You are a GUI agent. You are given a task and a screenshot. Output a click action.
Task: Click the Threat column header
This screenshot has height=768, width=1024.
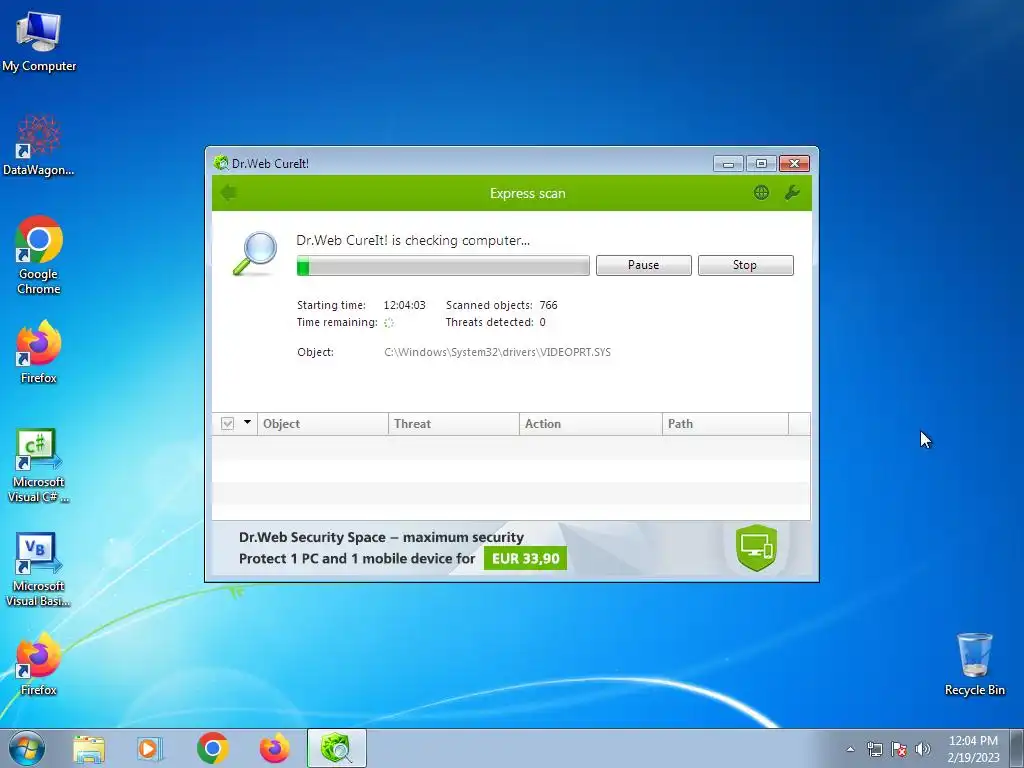454,424
